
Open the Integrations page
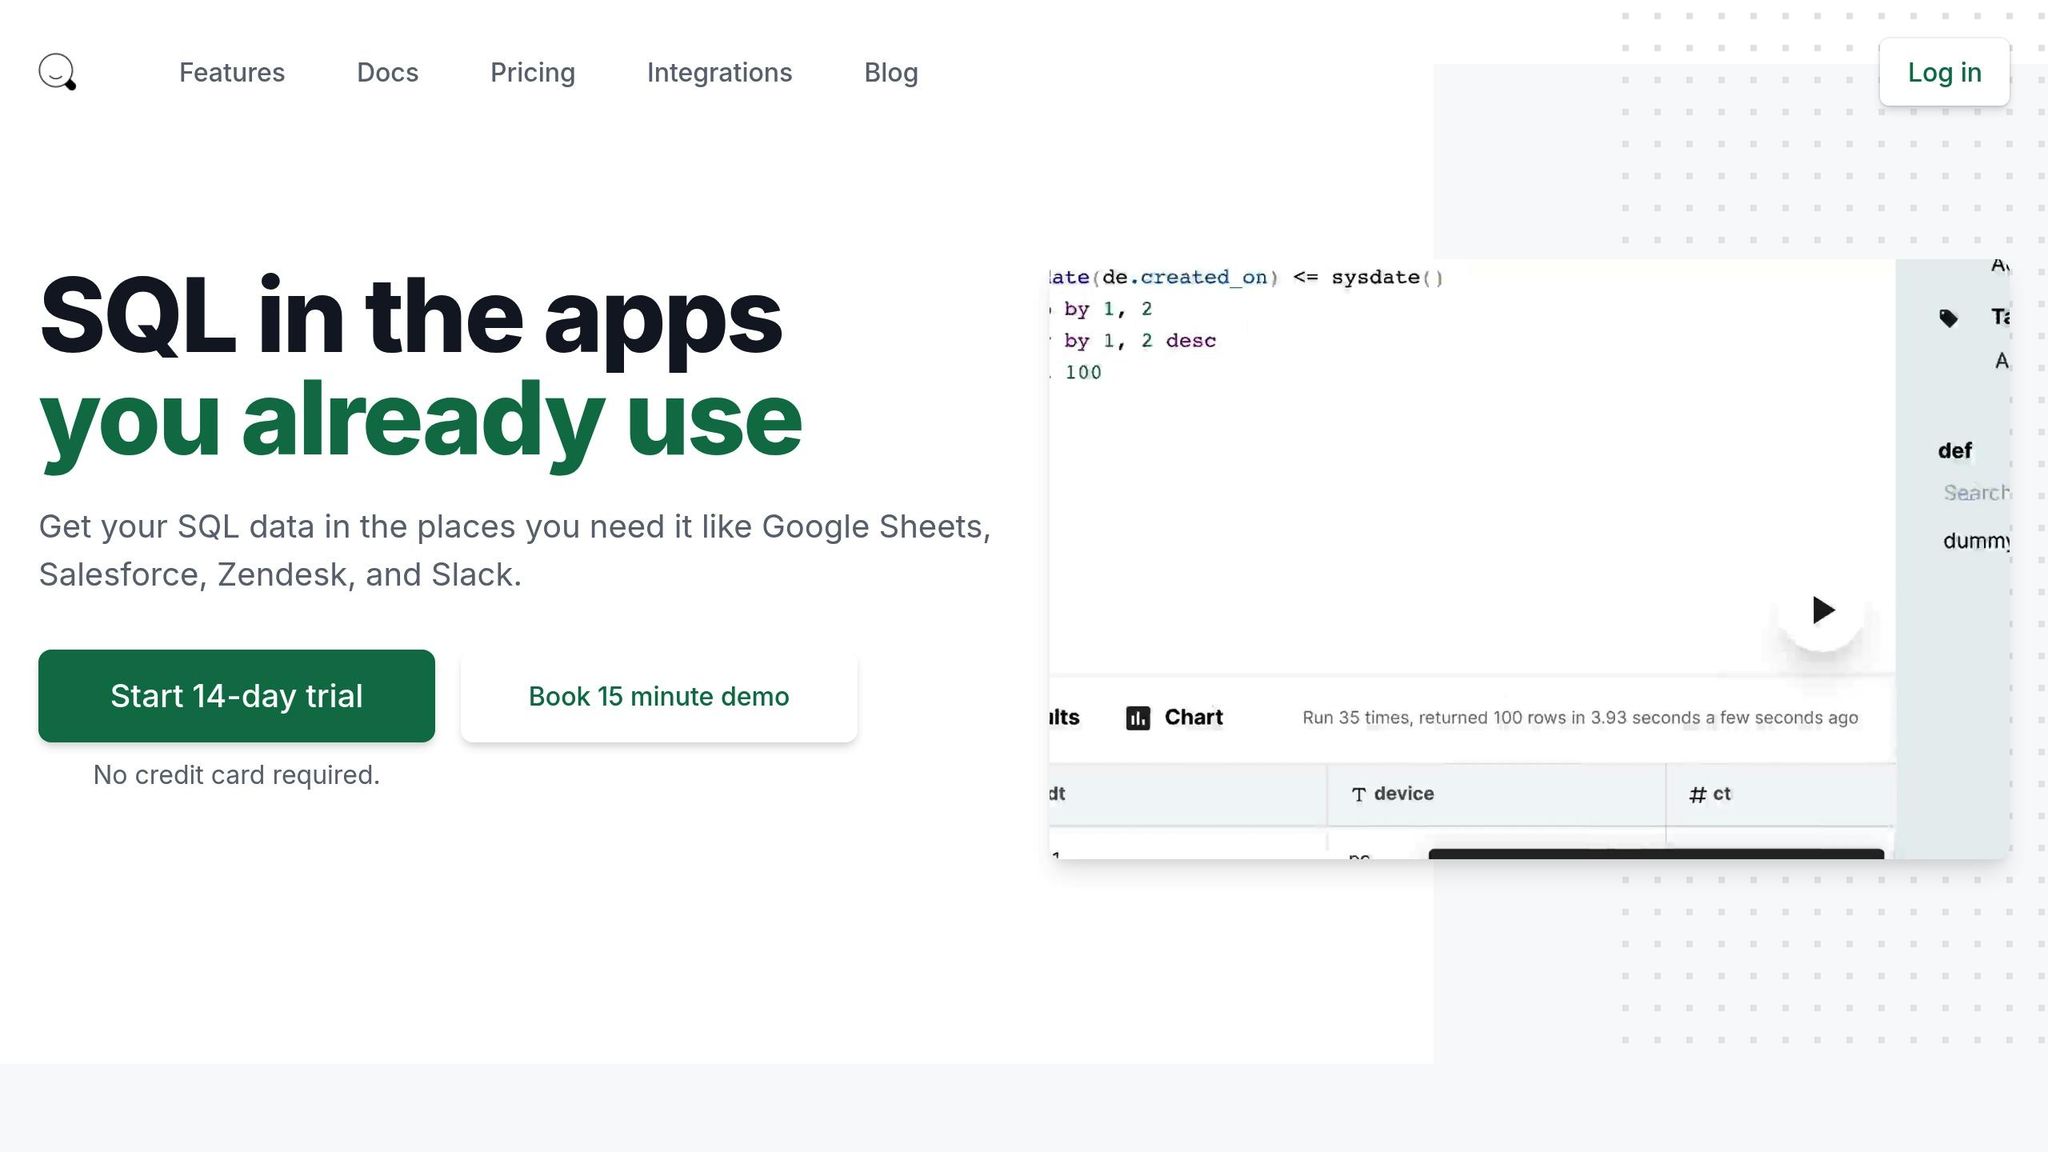(x=719, y=72)
